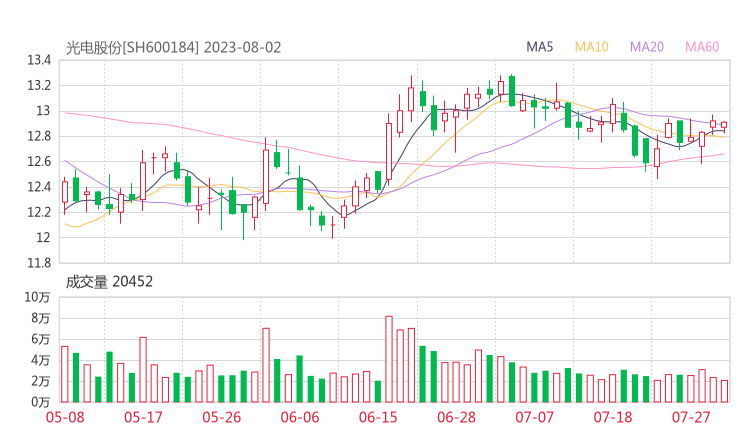Click the MA5 legend label
The image size is (740, 440).
[x=539, y=47]
